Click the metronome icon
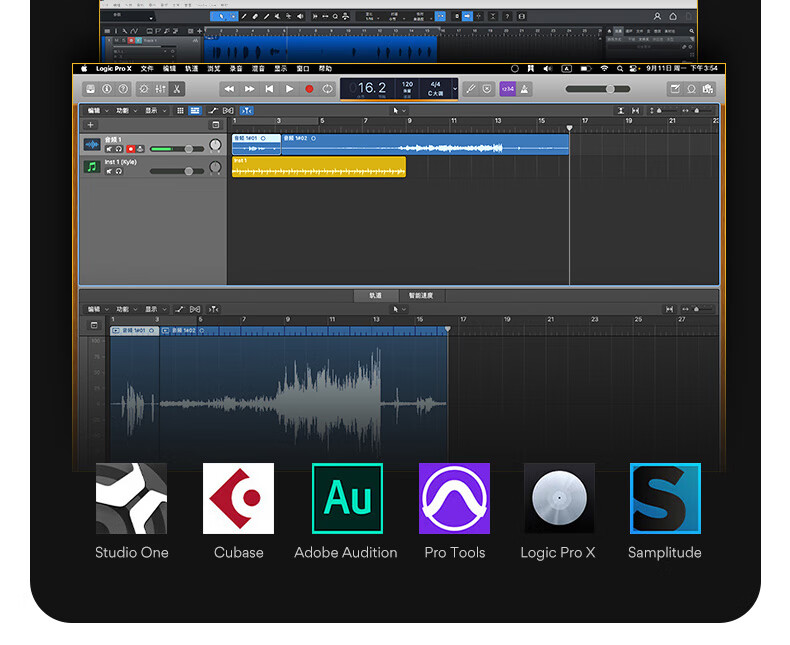790x645 pixels. (x=525, y=89)
